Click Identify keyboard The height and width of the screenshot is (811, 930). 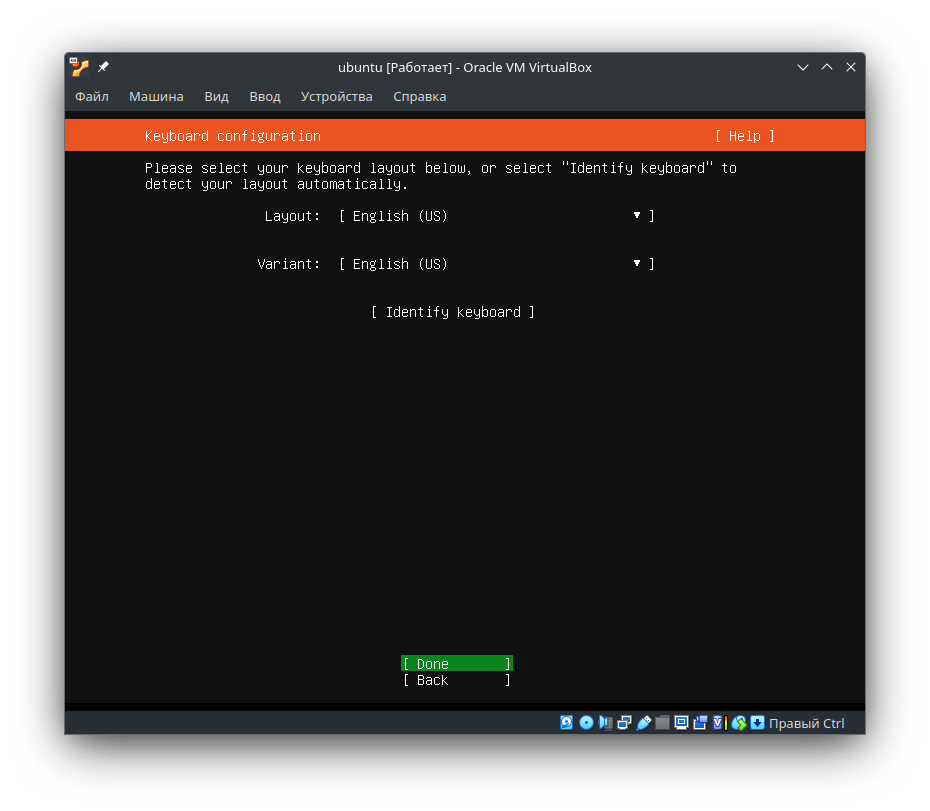(452, 311)
